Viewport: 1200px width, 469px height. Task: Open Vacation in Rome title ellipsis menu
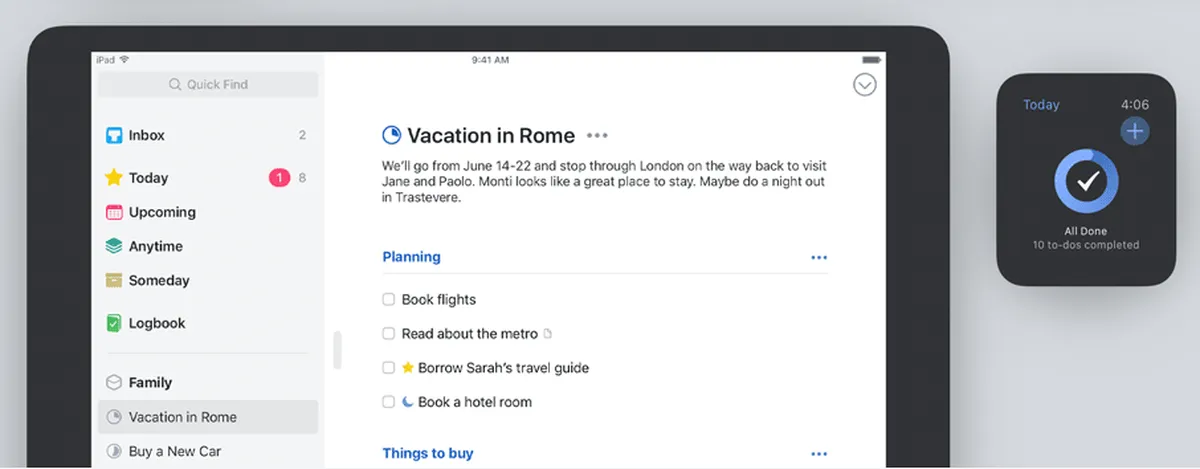pos(597,136)
